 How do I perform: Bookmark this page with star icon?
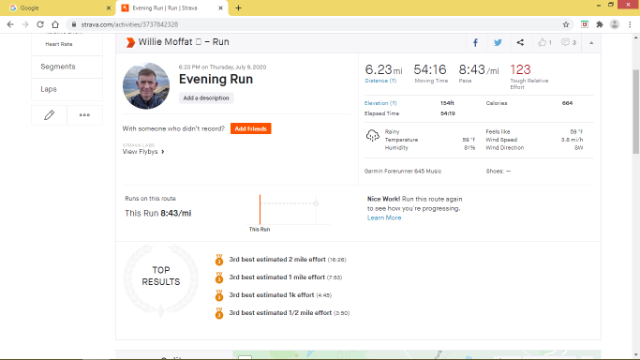(x=566, y=24)
